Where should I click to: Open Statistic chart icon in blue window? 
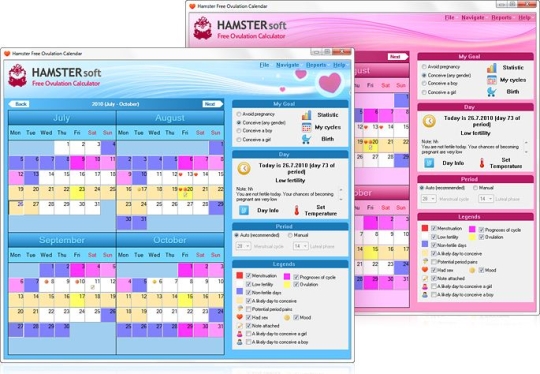pyautogui.click(x=306, y=115)
